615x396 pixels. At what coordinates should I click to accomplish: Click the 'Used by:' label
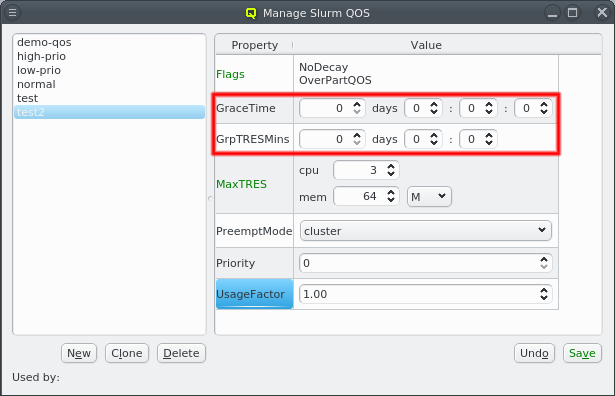click(36, 377)
